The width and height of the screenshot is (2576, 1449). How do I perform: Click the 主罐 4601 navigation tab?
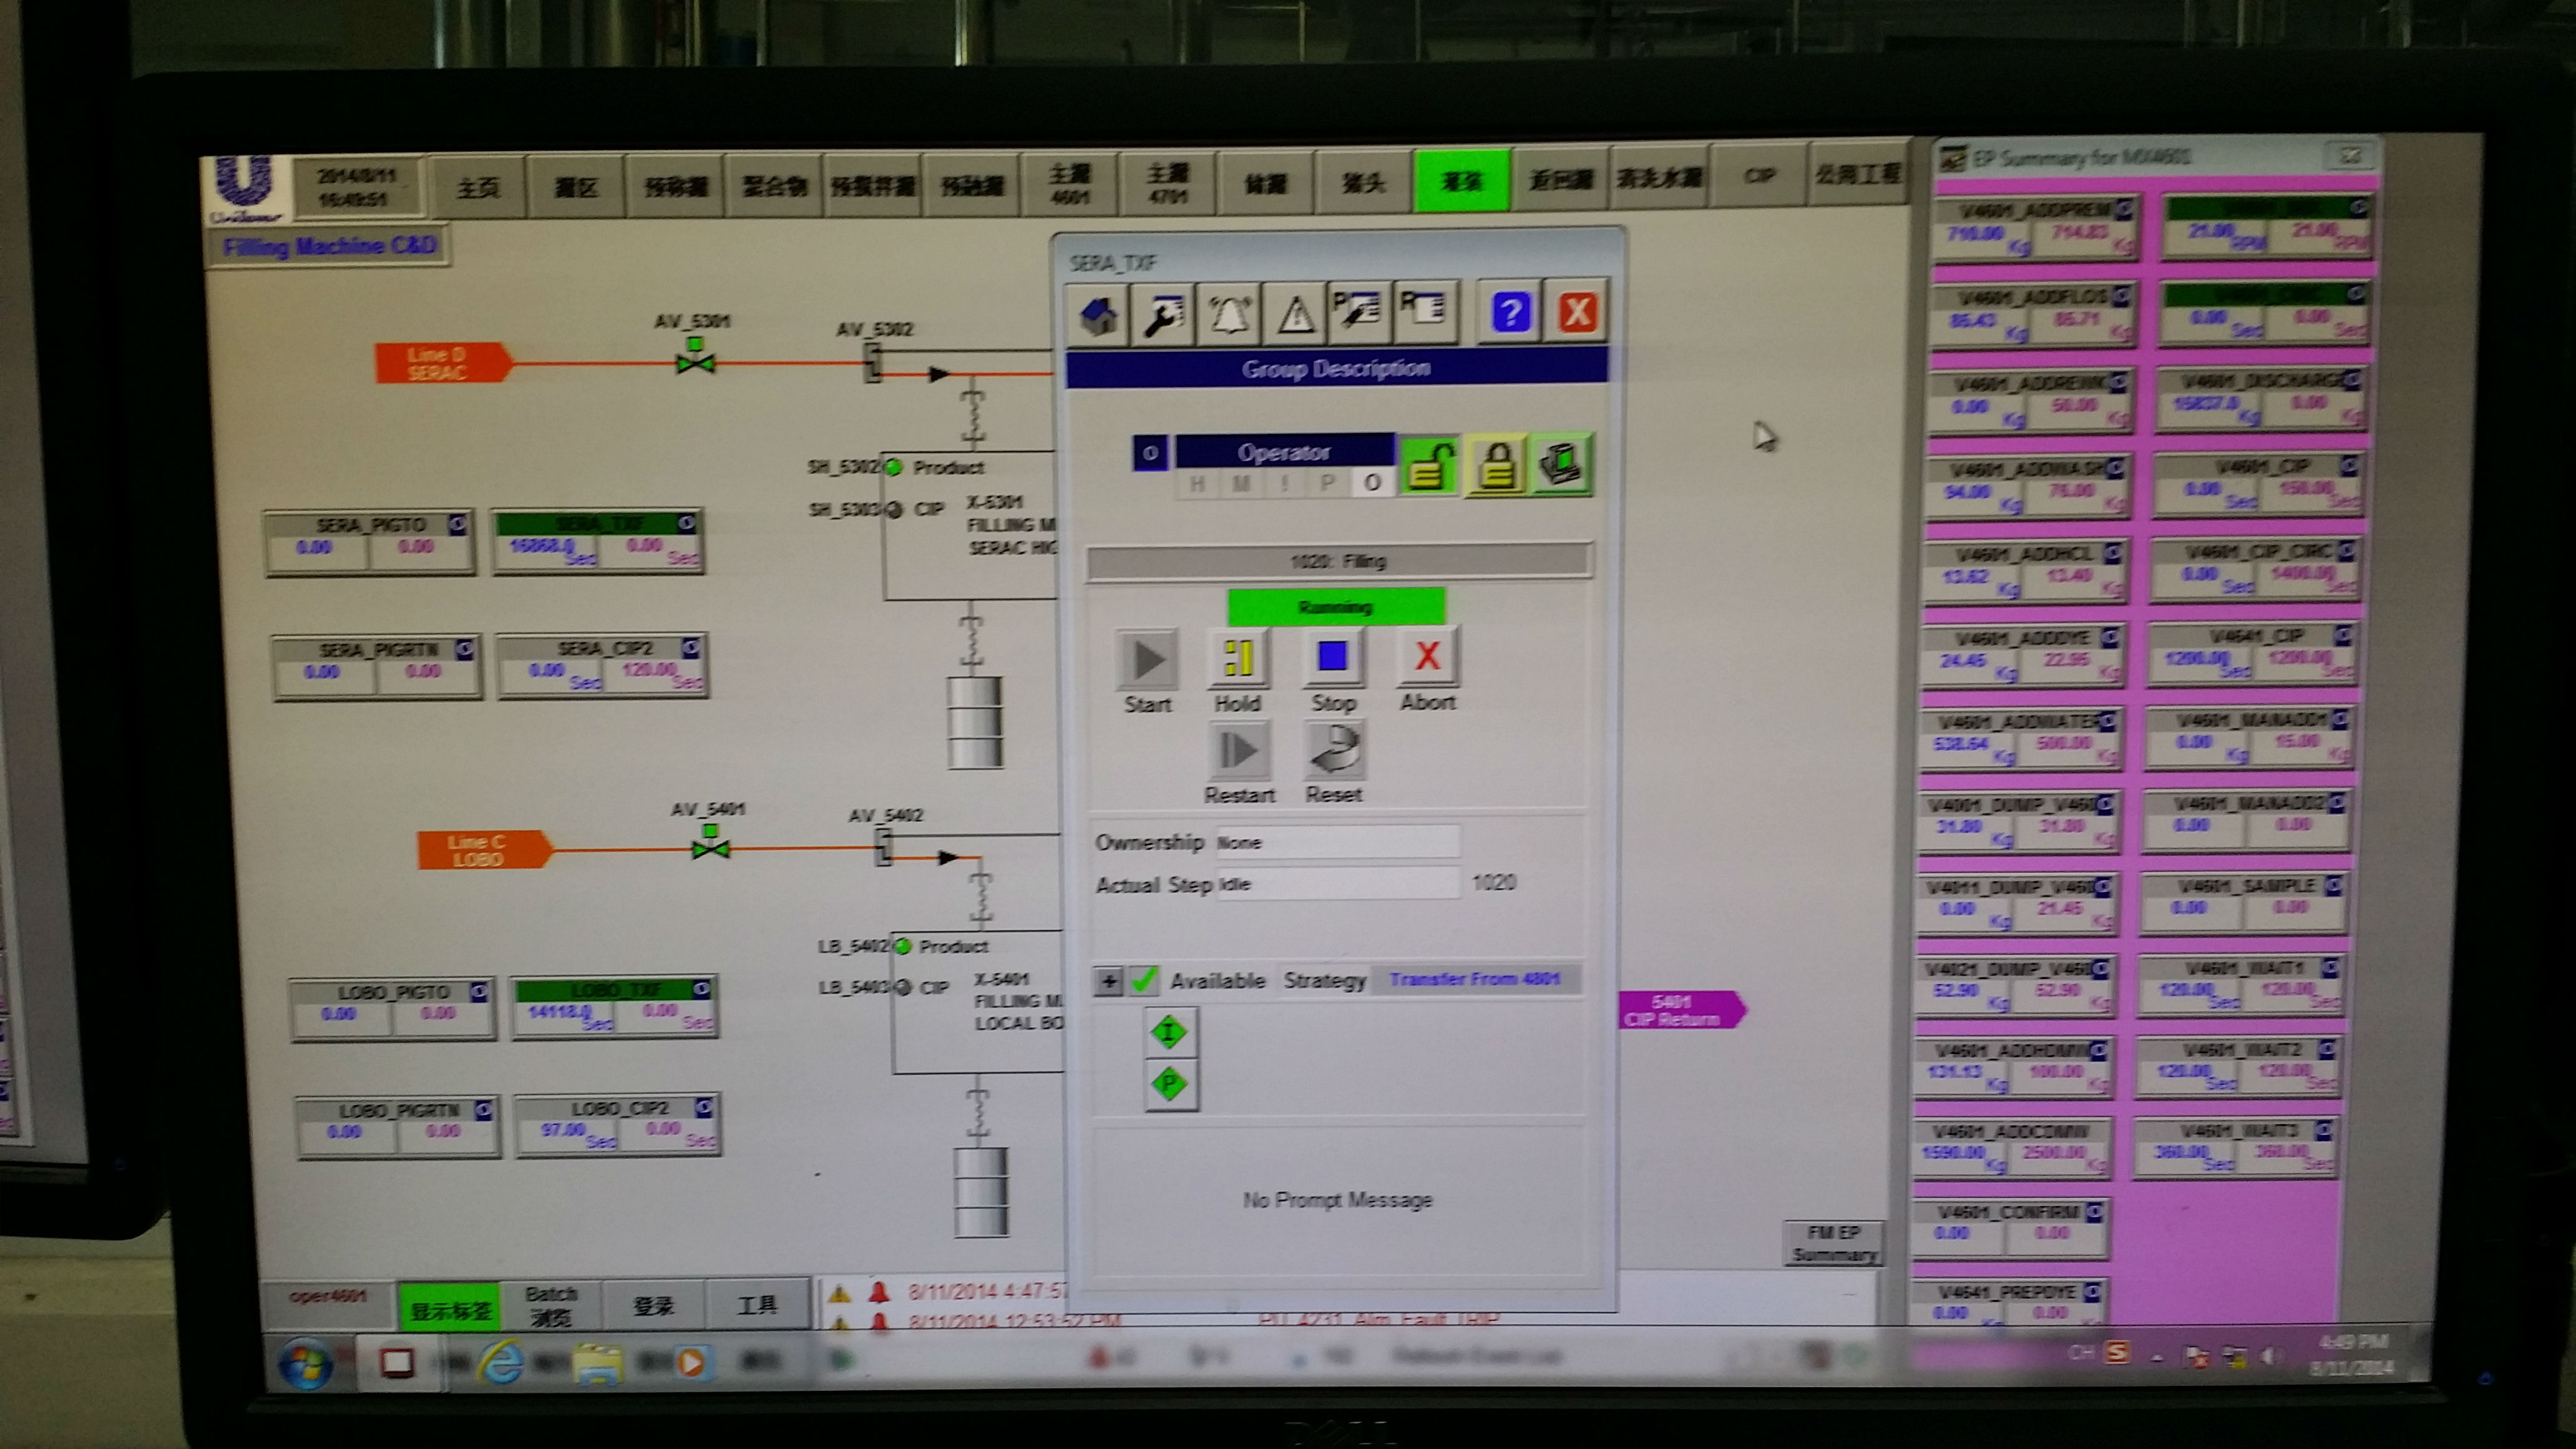(1069, 184)
